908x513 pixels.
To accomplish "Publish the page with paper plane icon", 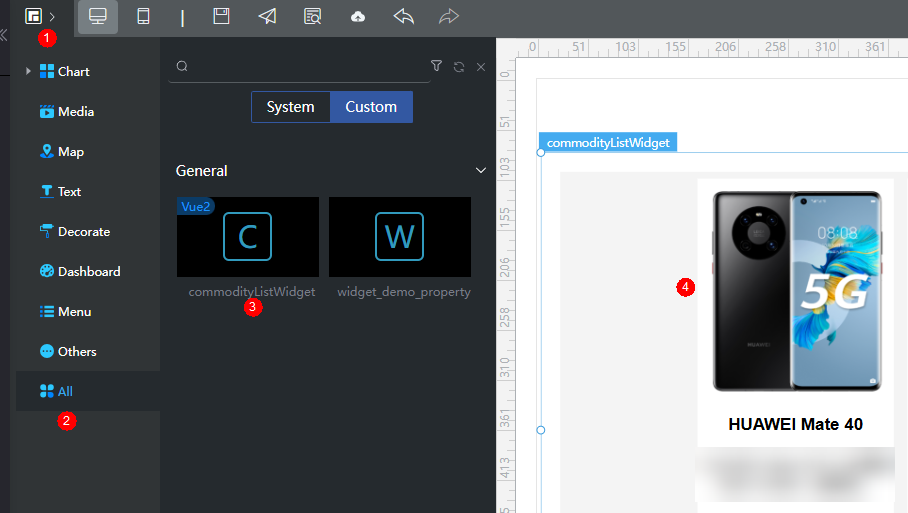I will [267, 16].
